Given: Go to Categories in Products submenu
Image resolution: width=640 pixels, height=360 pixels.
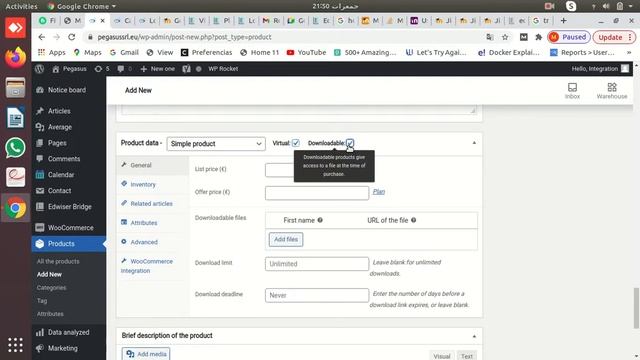Looking at the screenshot, I should pos(51,288).
